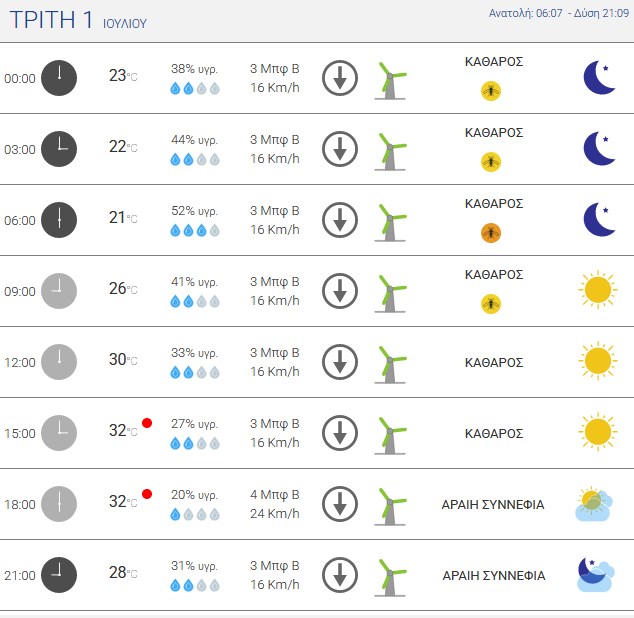The height and width of the screenshot is (618, 634).
Task: Click the dark clock icon at 00:00
Action: pos(59,78)
